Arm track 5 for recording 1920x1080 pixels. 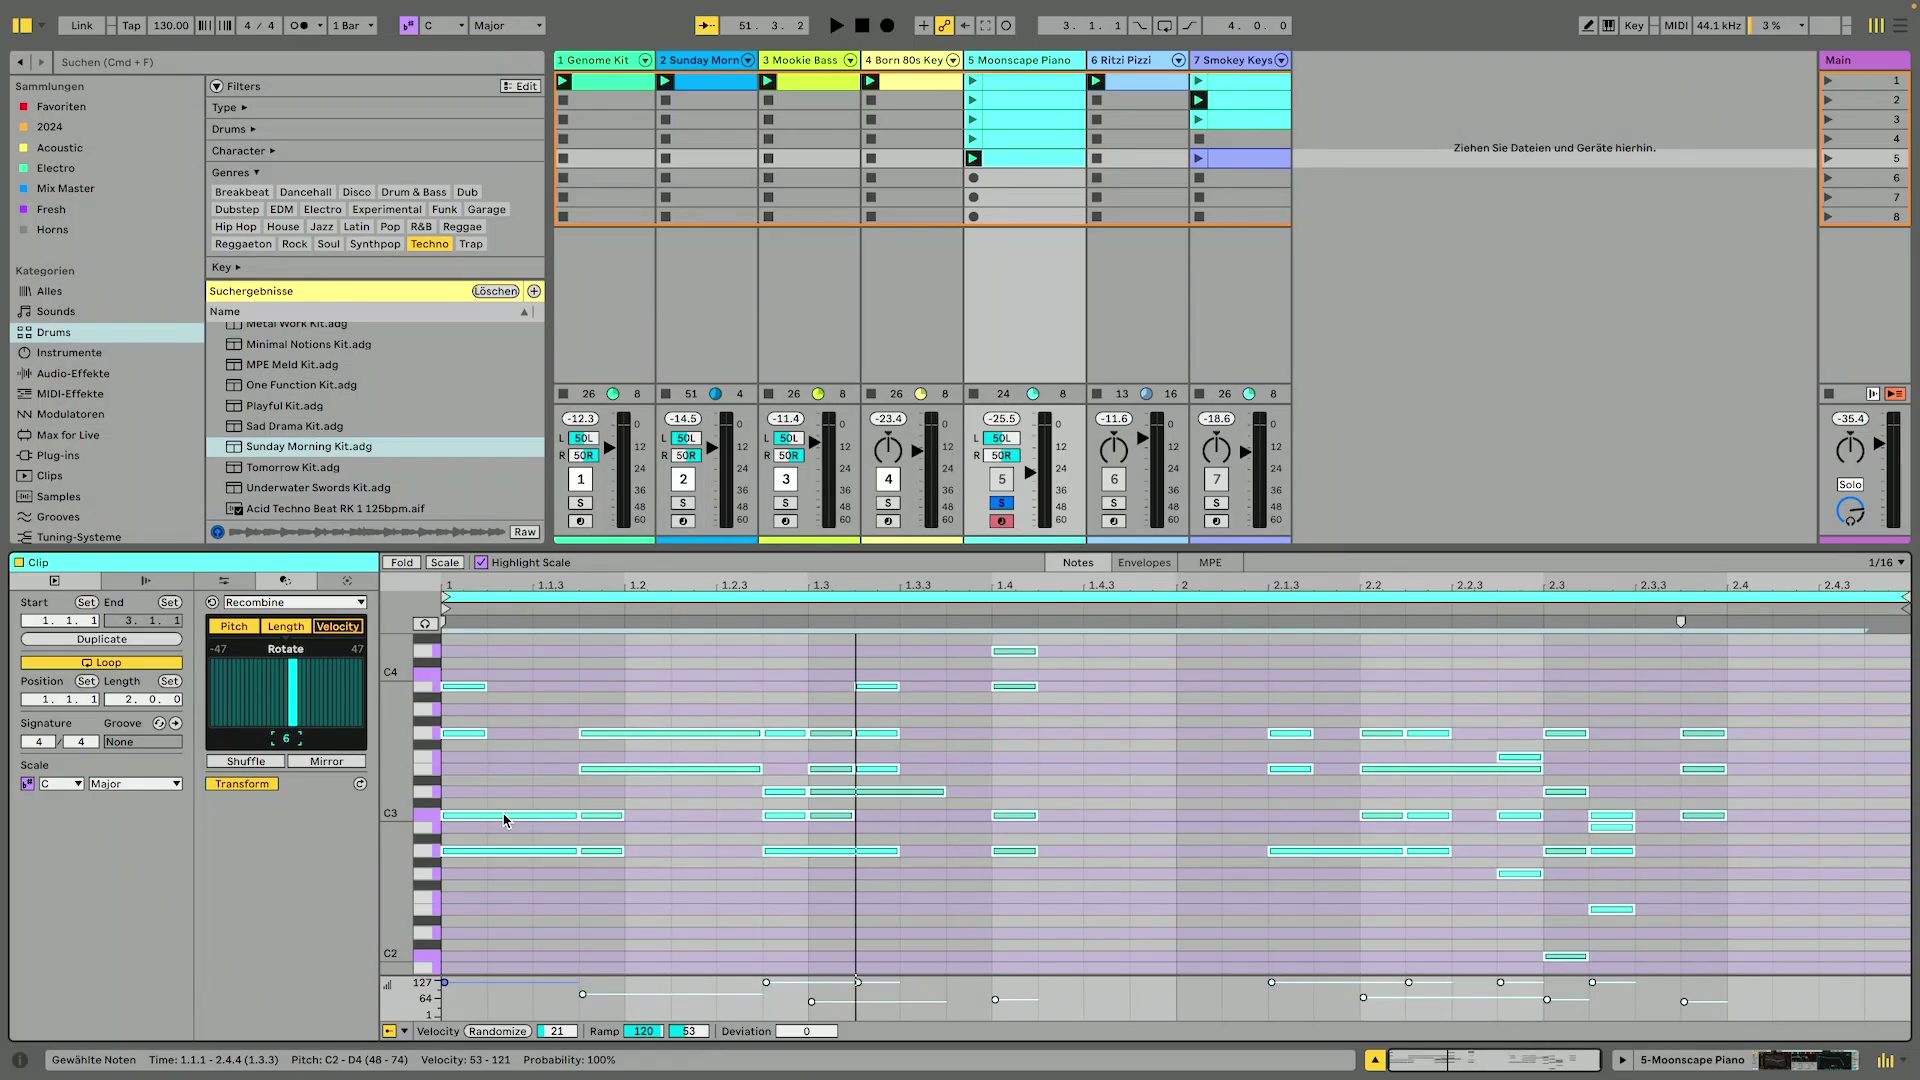(x=1001, y=521)
